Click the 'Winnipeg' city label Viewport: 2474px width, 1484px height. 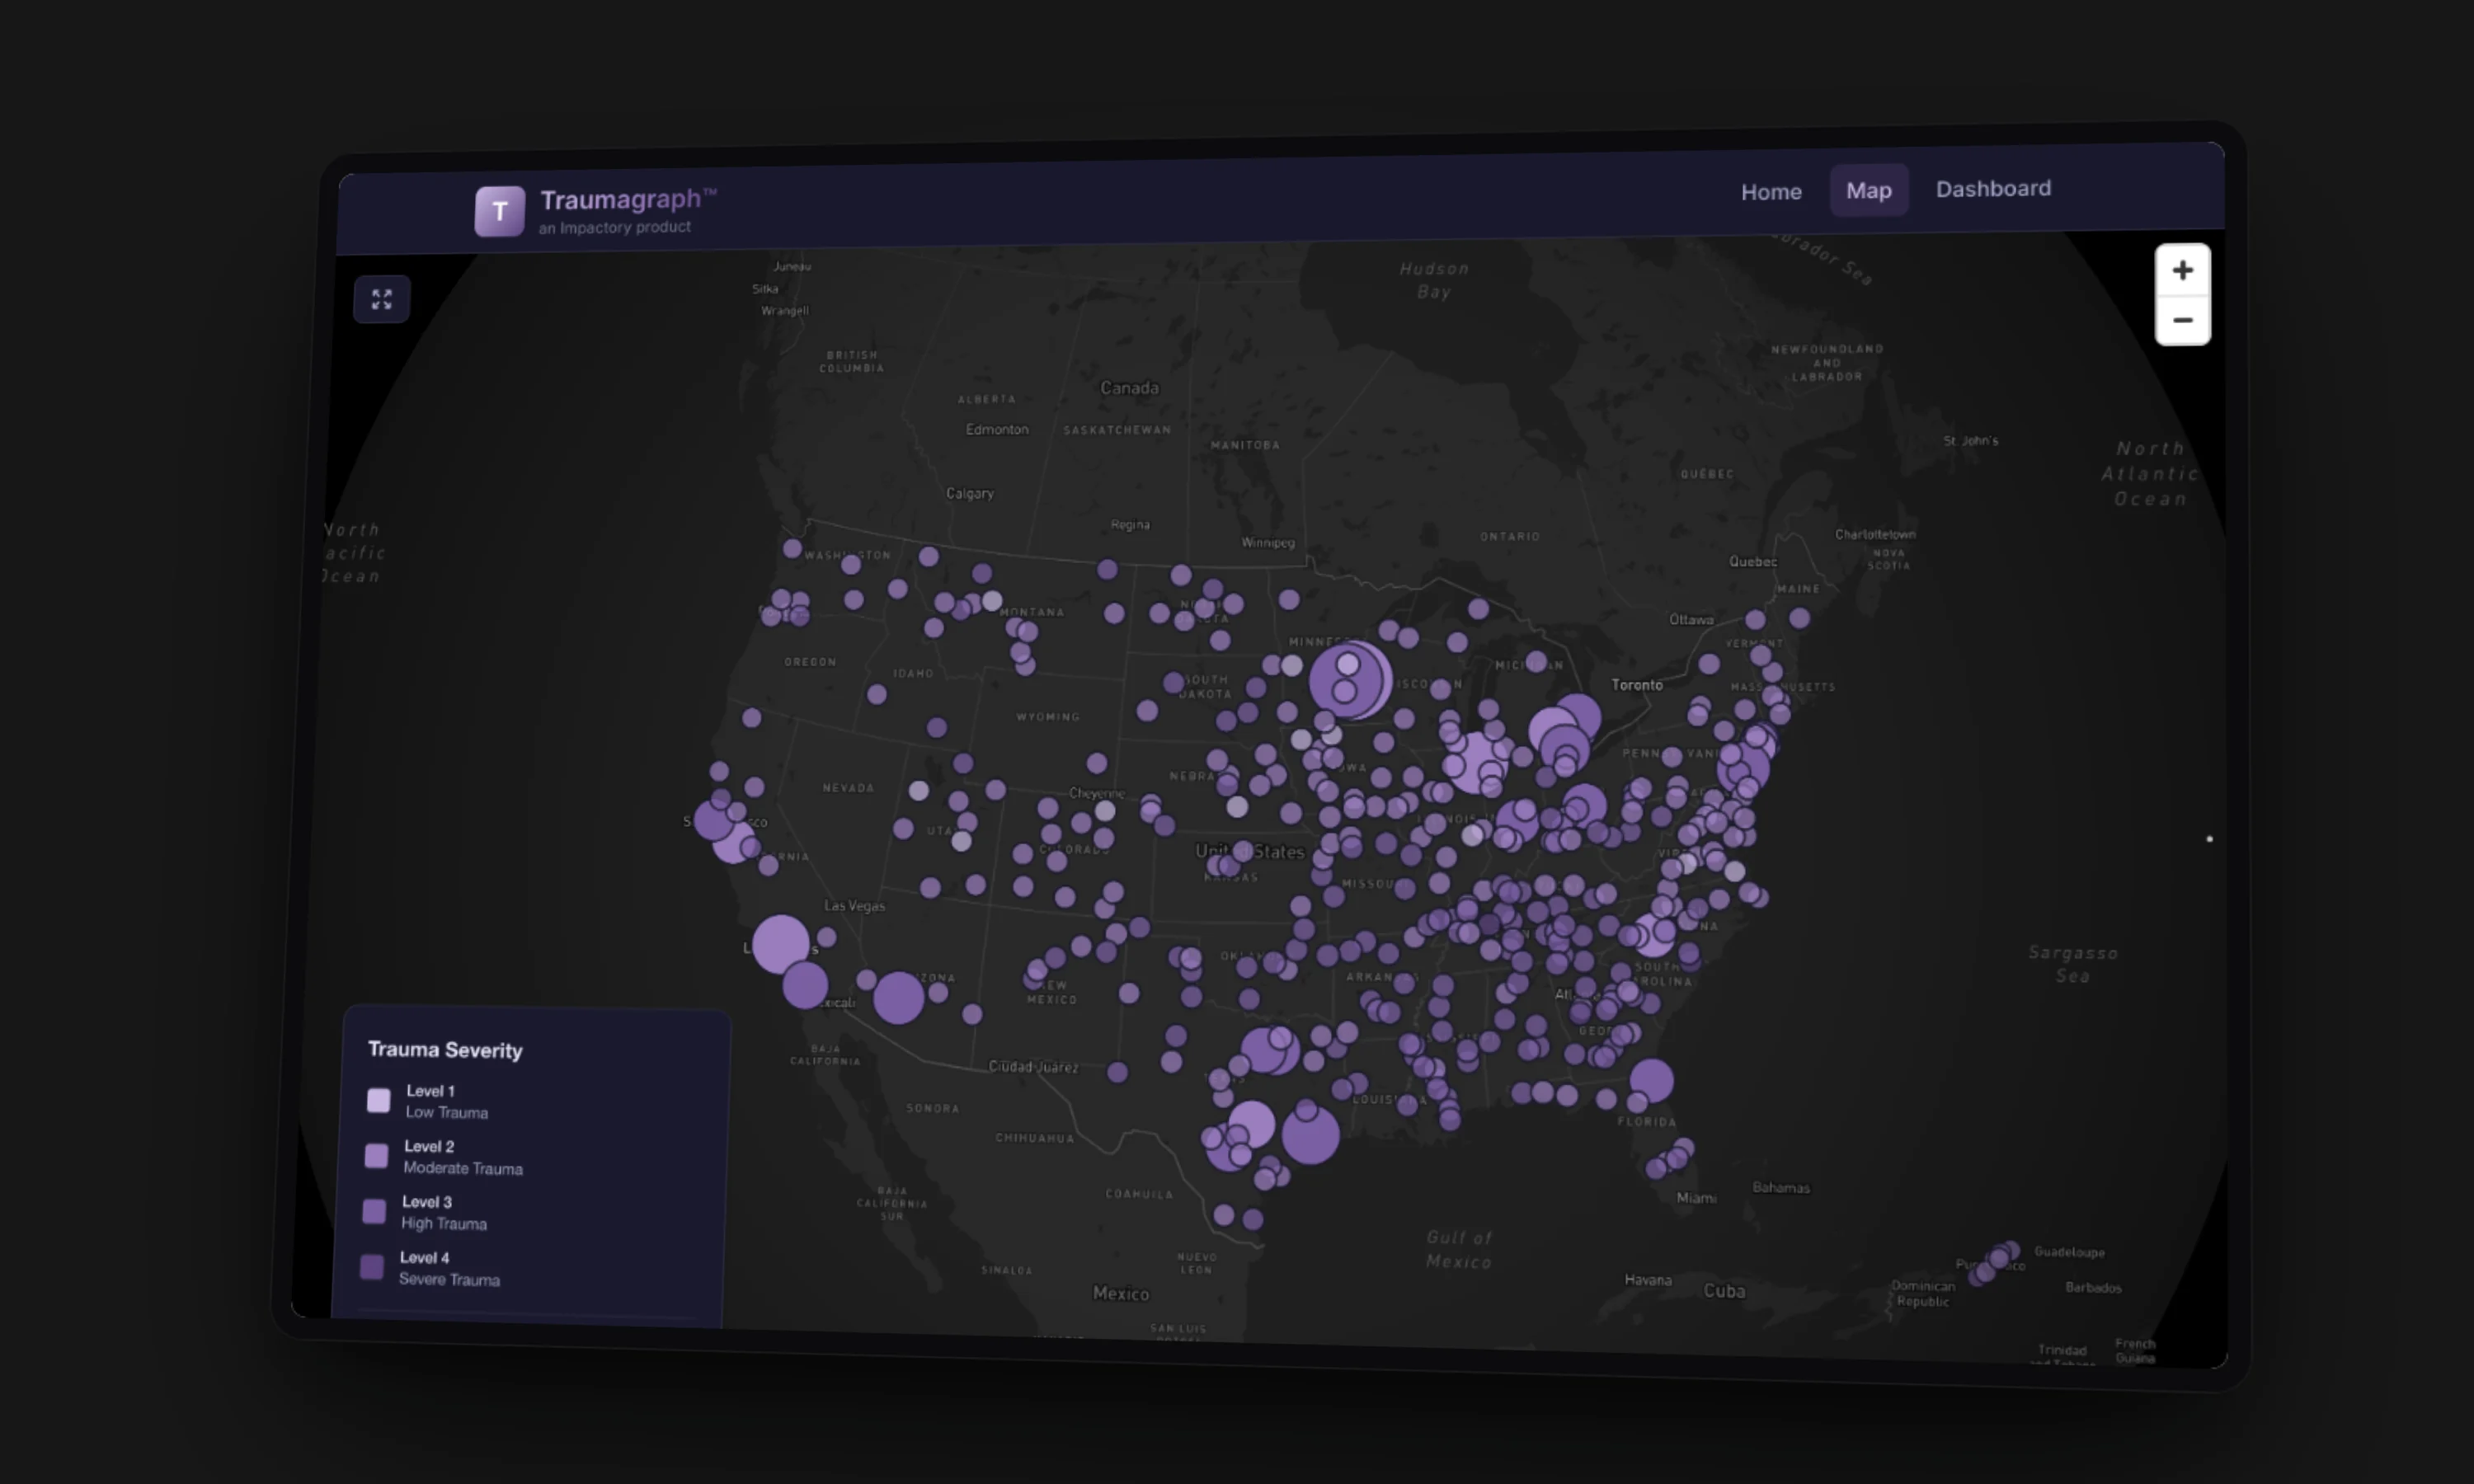point(1268,543)
